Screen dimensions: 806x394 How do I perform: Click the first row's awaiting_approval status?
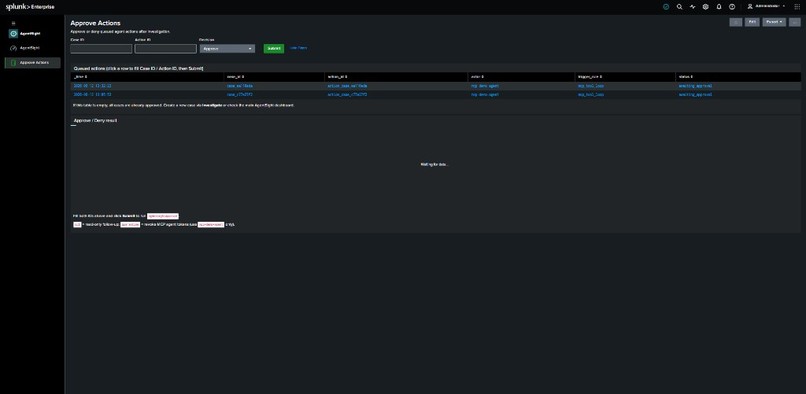click(695, 86)
